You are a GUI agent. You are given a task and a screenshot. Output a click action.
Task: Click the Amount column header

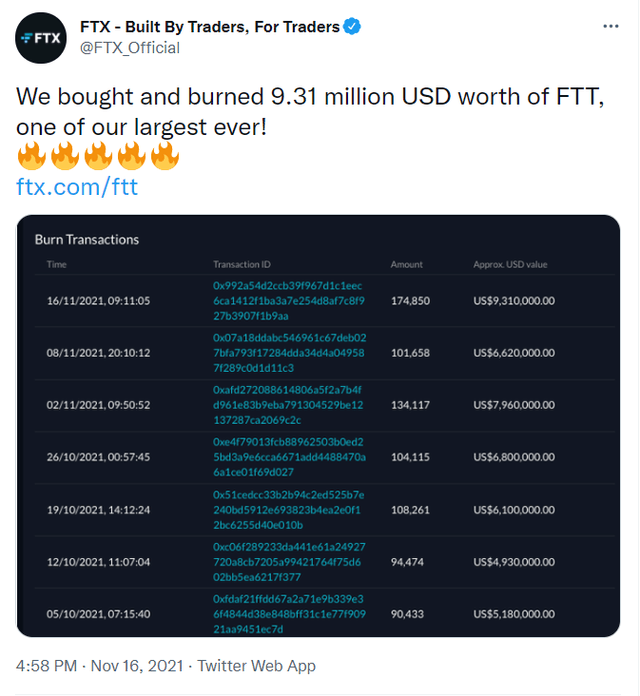pyautogui.click(x=406, y=265)
